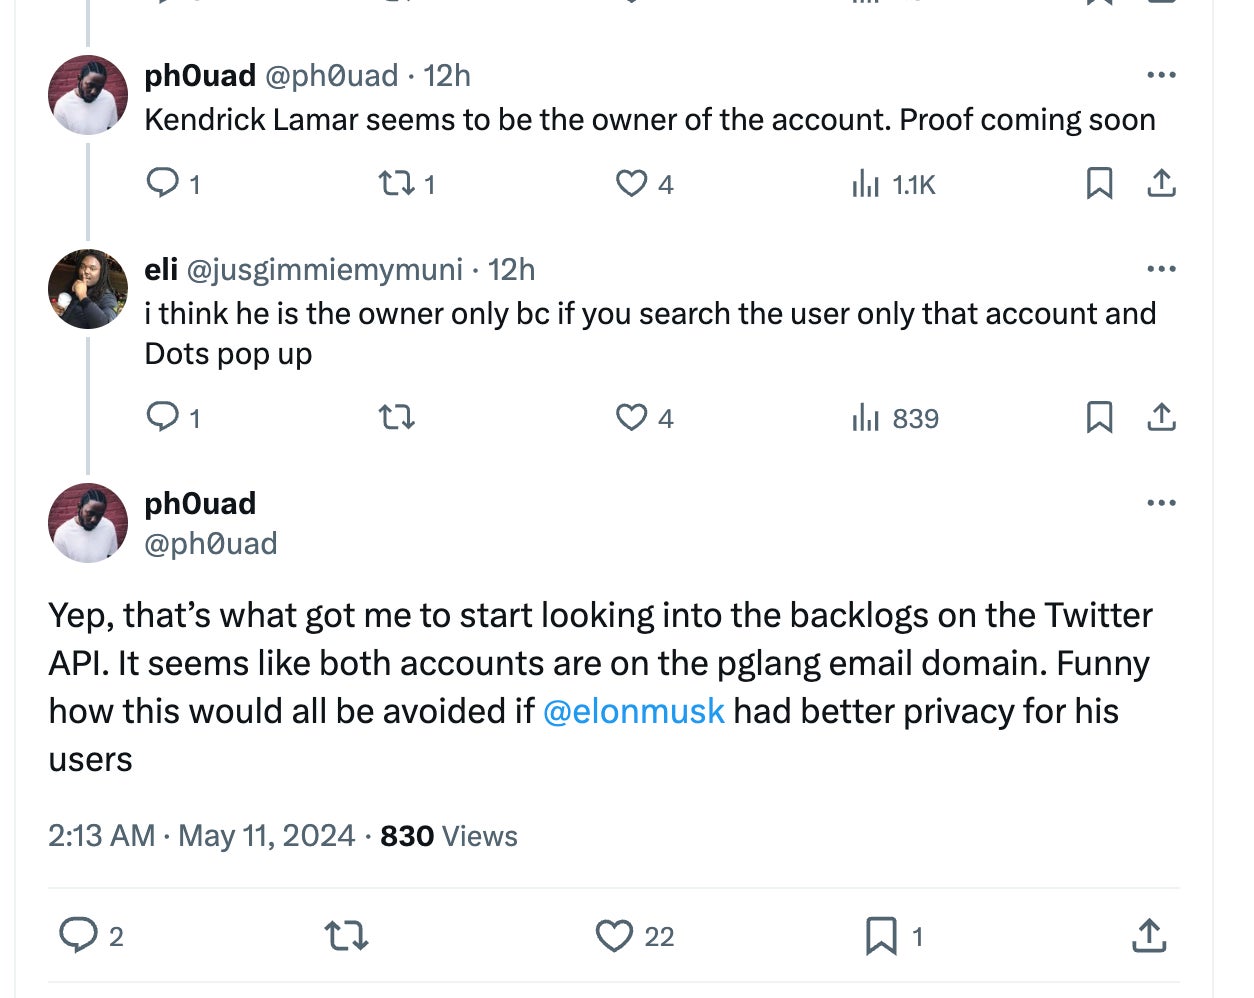Like the main tweet with 22 likes

(x=614, y=936)
